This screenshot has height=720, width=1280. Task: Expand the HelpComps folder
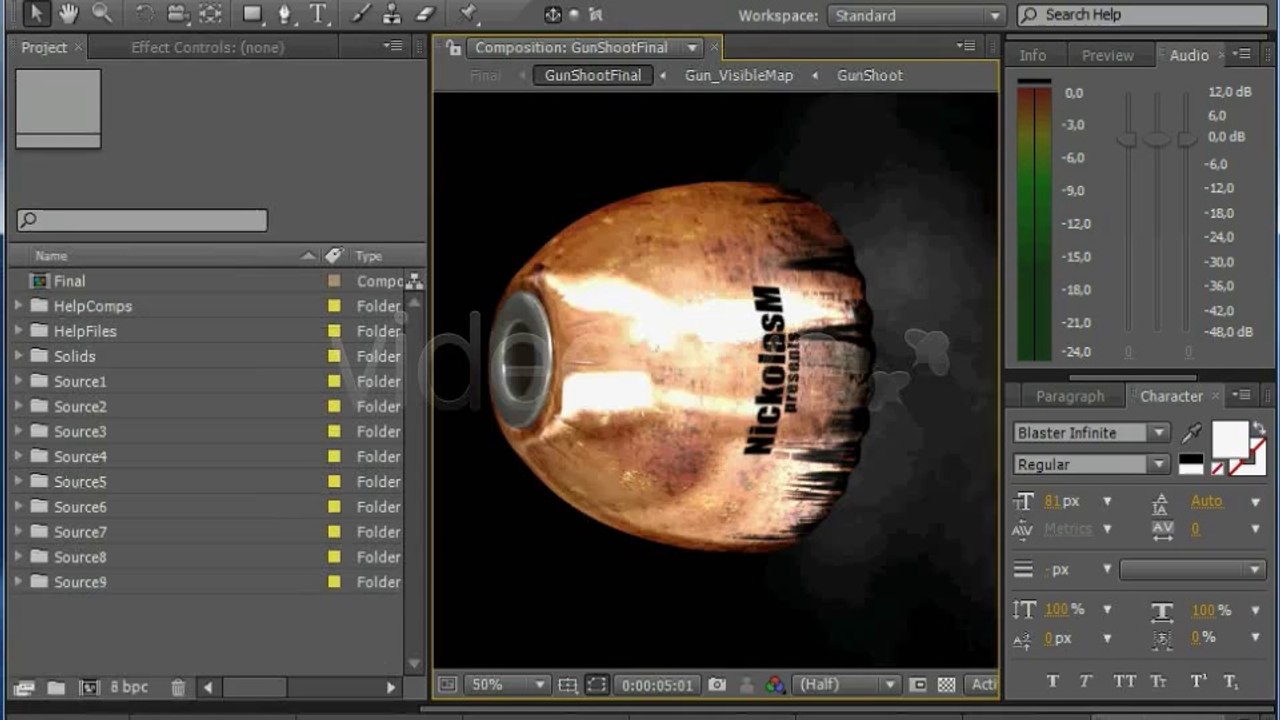[x=18, y=306]
